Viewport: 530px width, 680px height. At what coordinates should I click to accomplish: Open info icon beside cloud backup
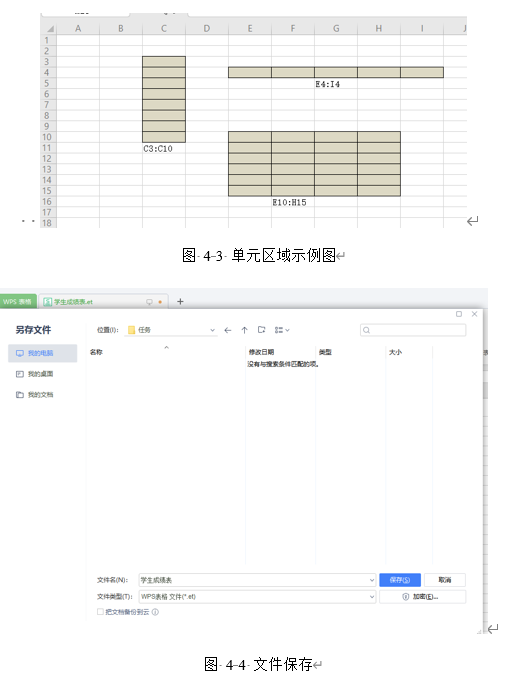155,612
